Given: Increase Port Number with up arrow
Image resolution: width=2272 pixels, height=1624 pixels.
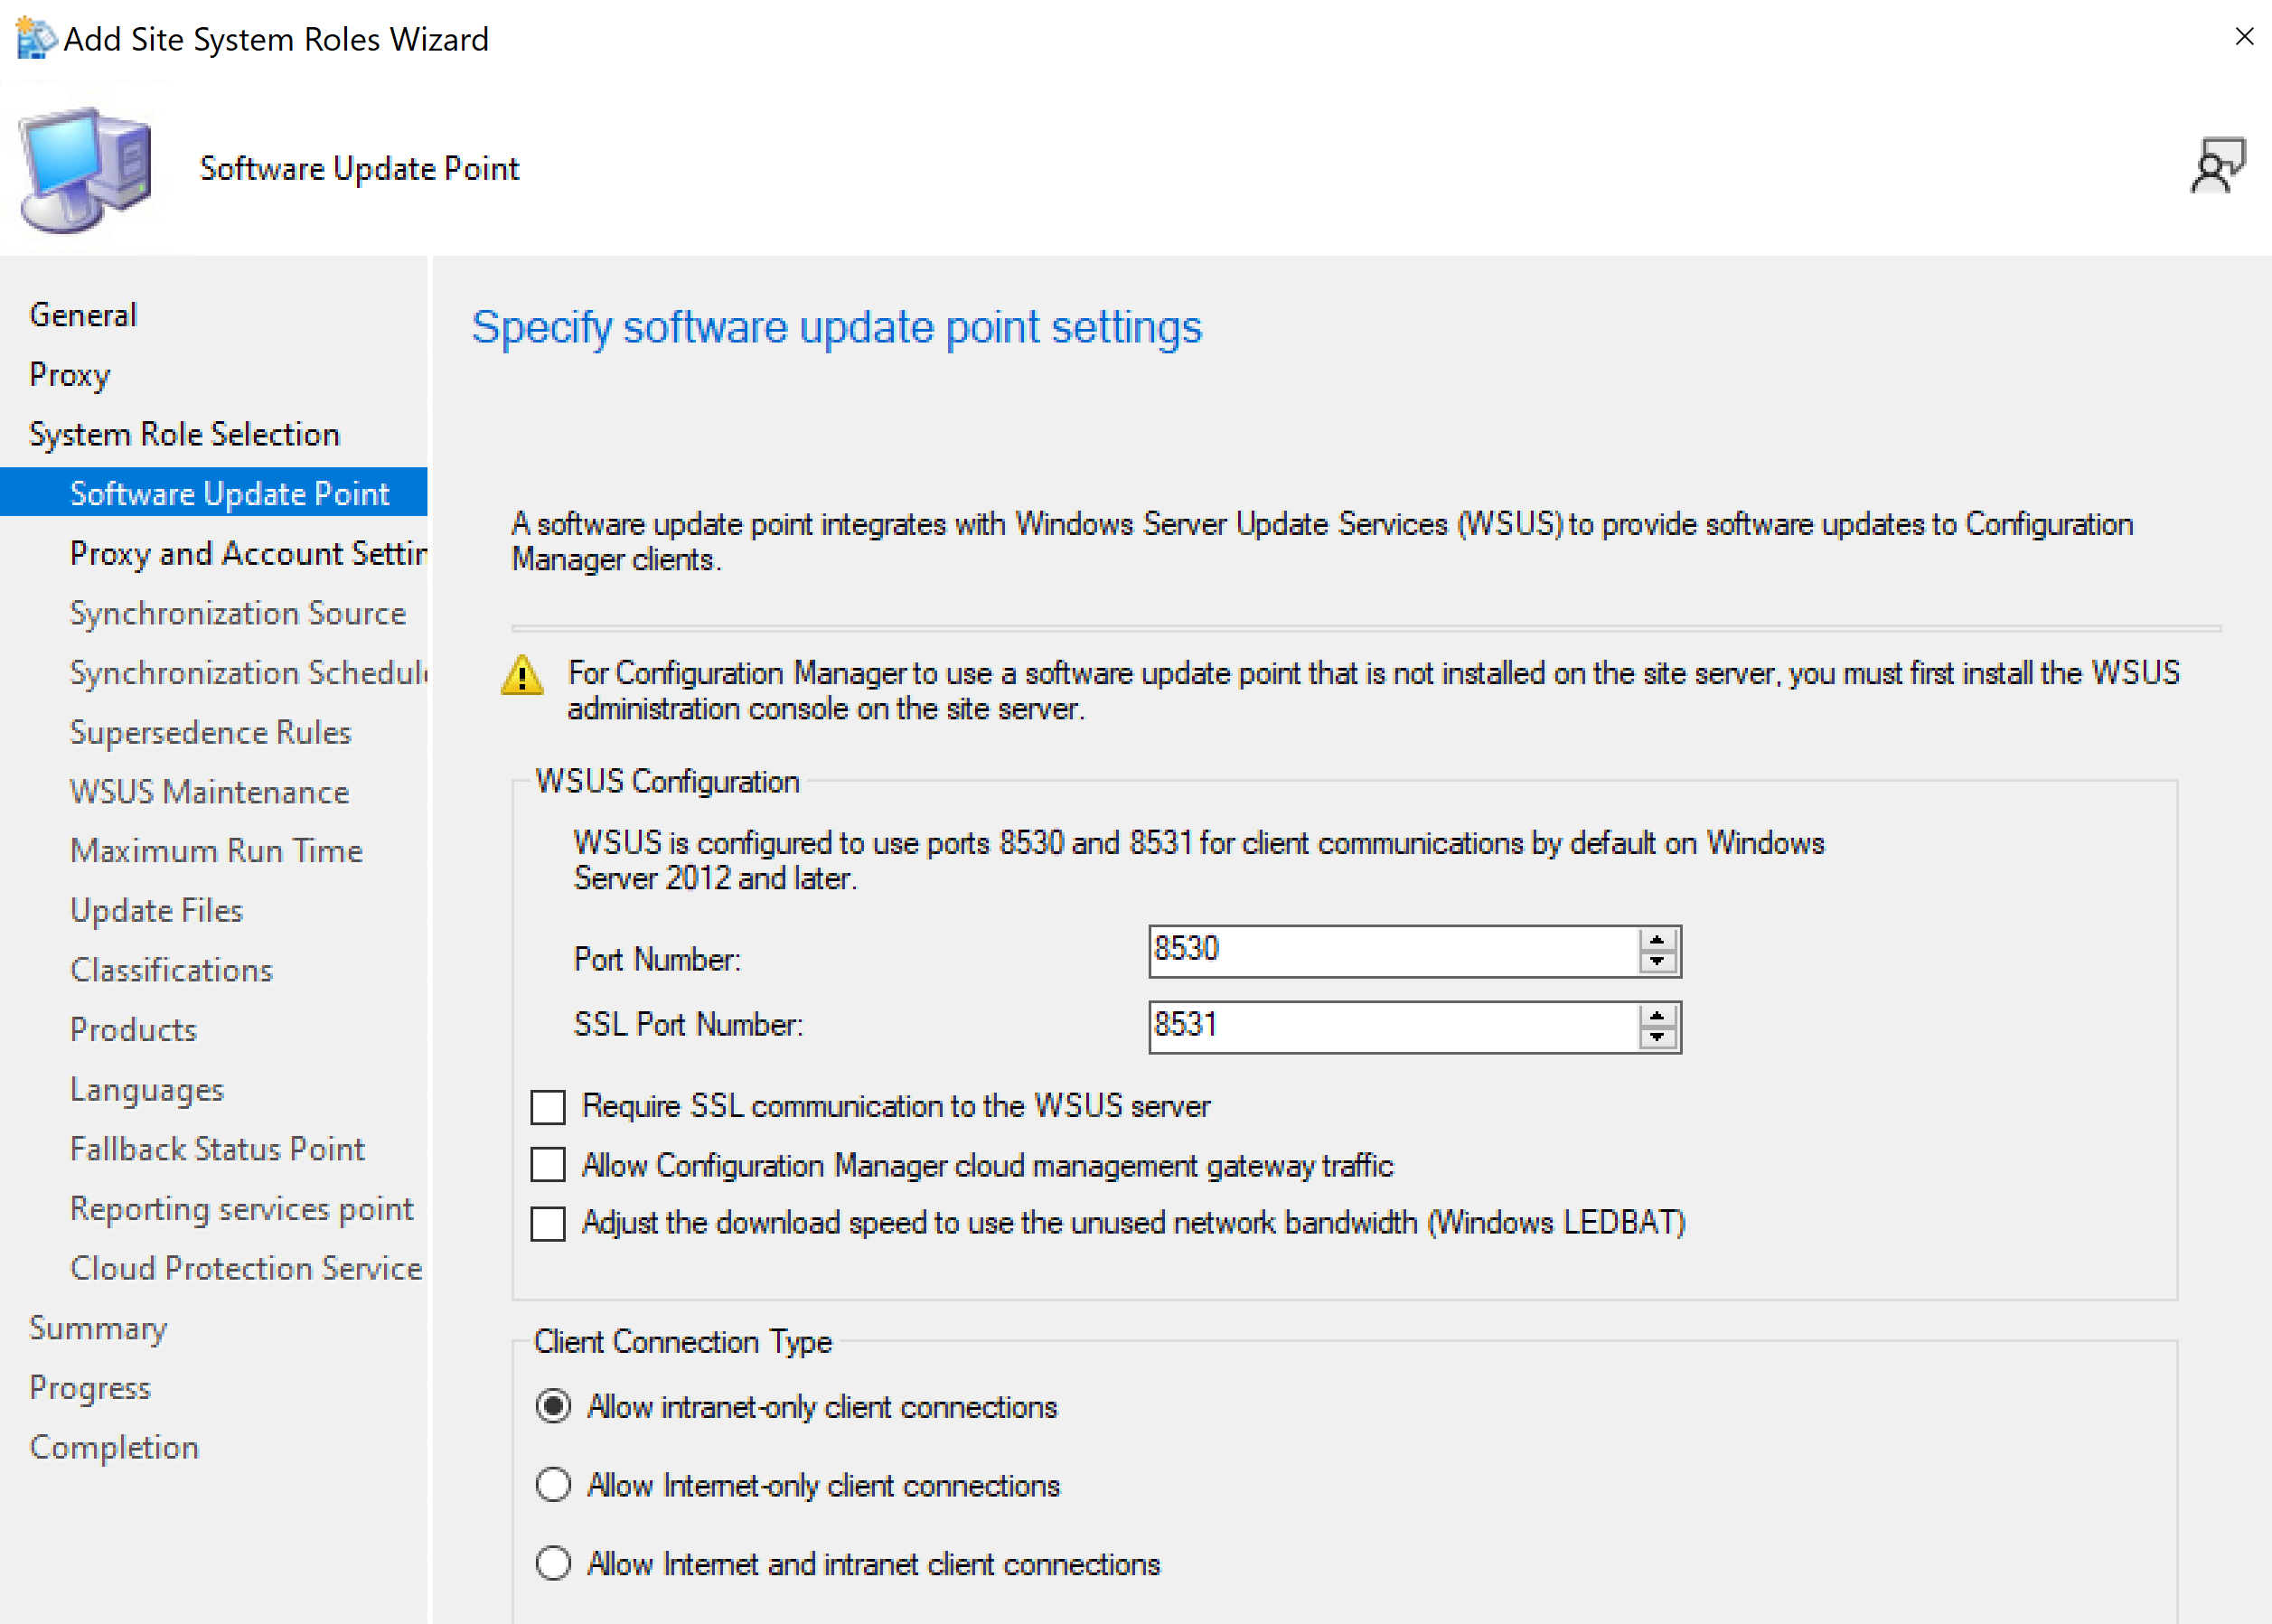Looking at the screenshot, I should click(x=1657, y=940).
